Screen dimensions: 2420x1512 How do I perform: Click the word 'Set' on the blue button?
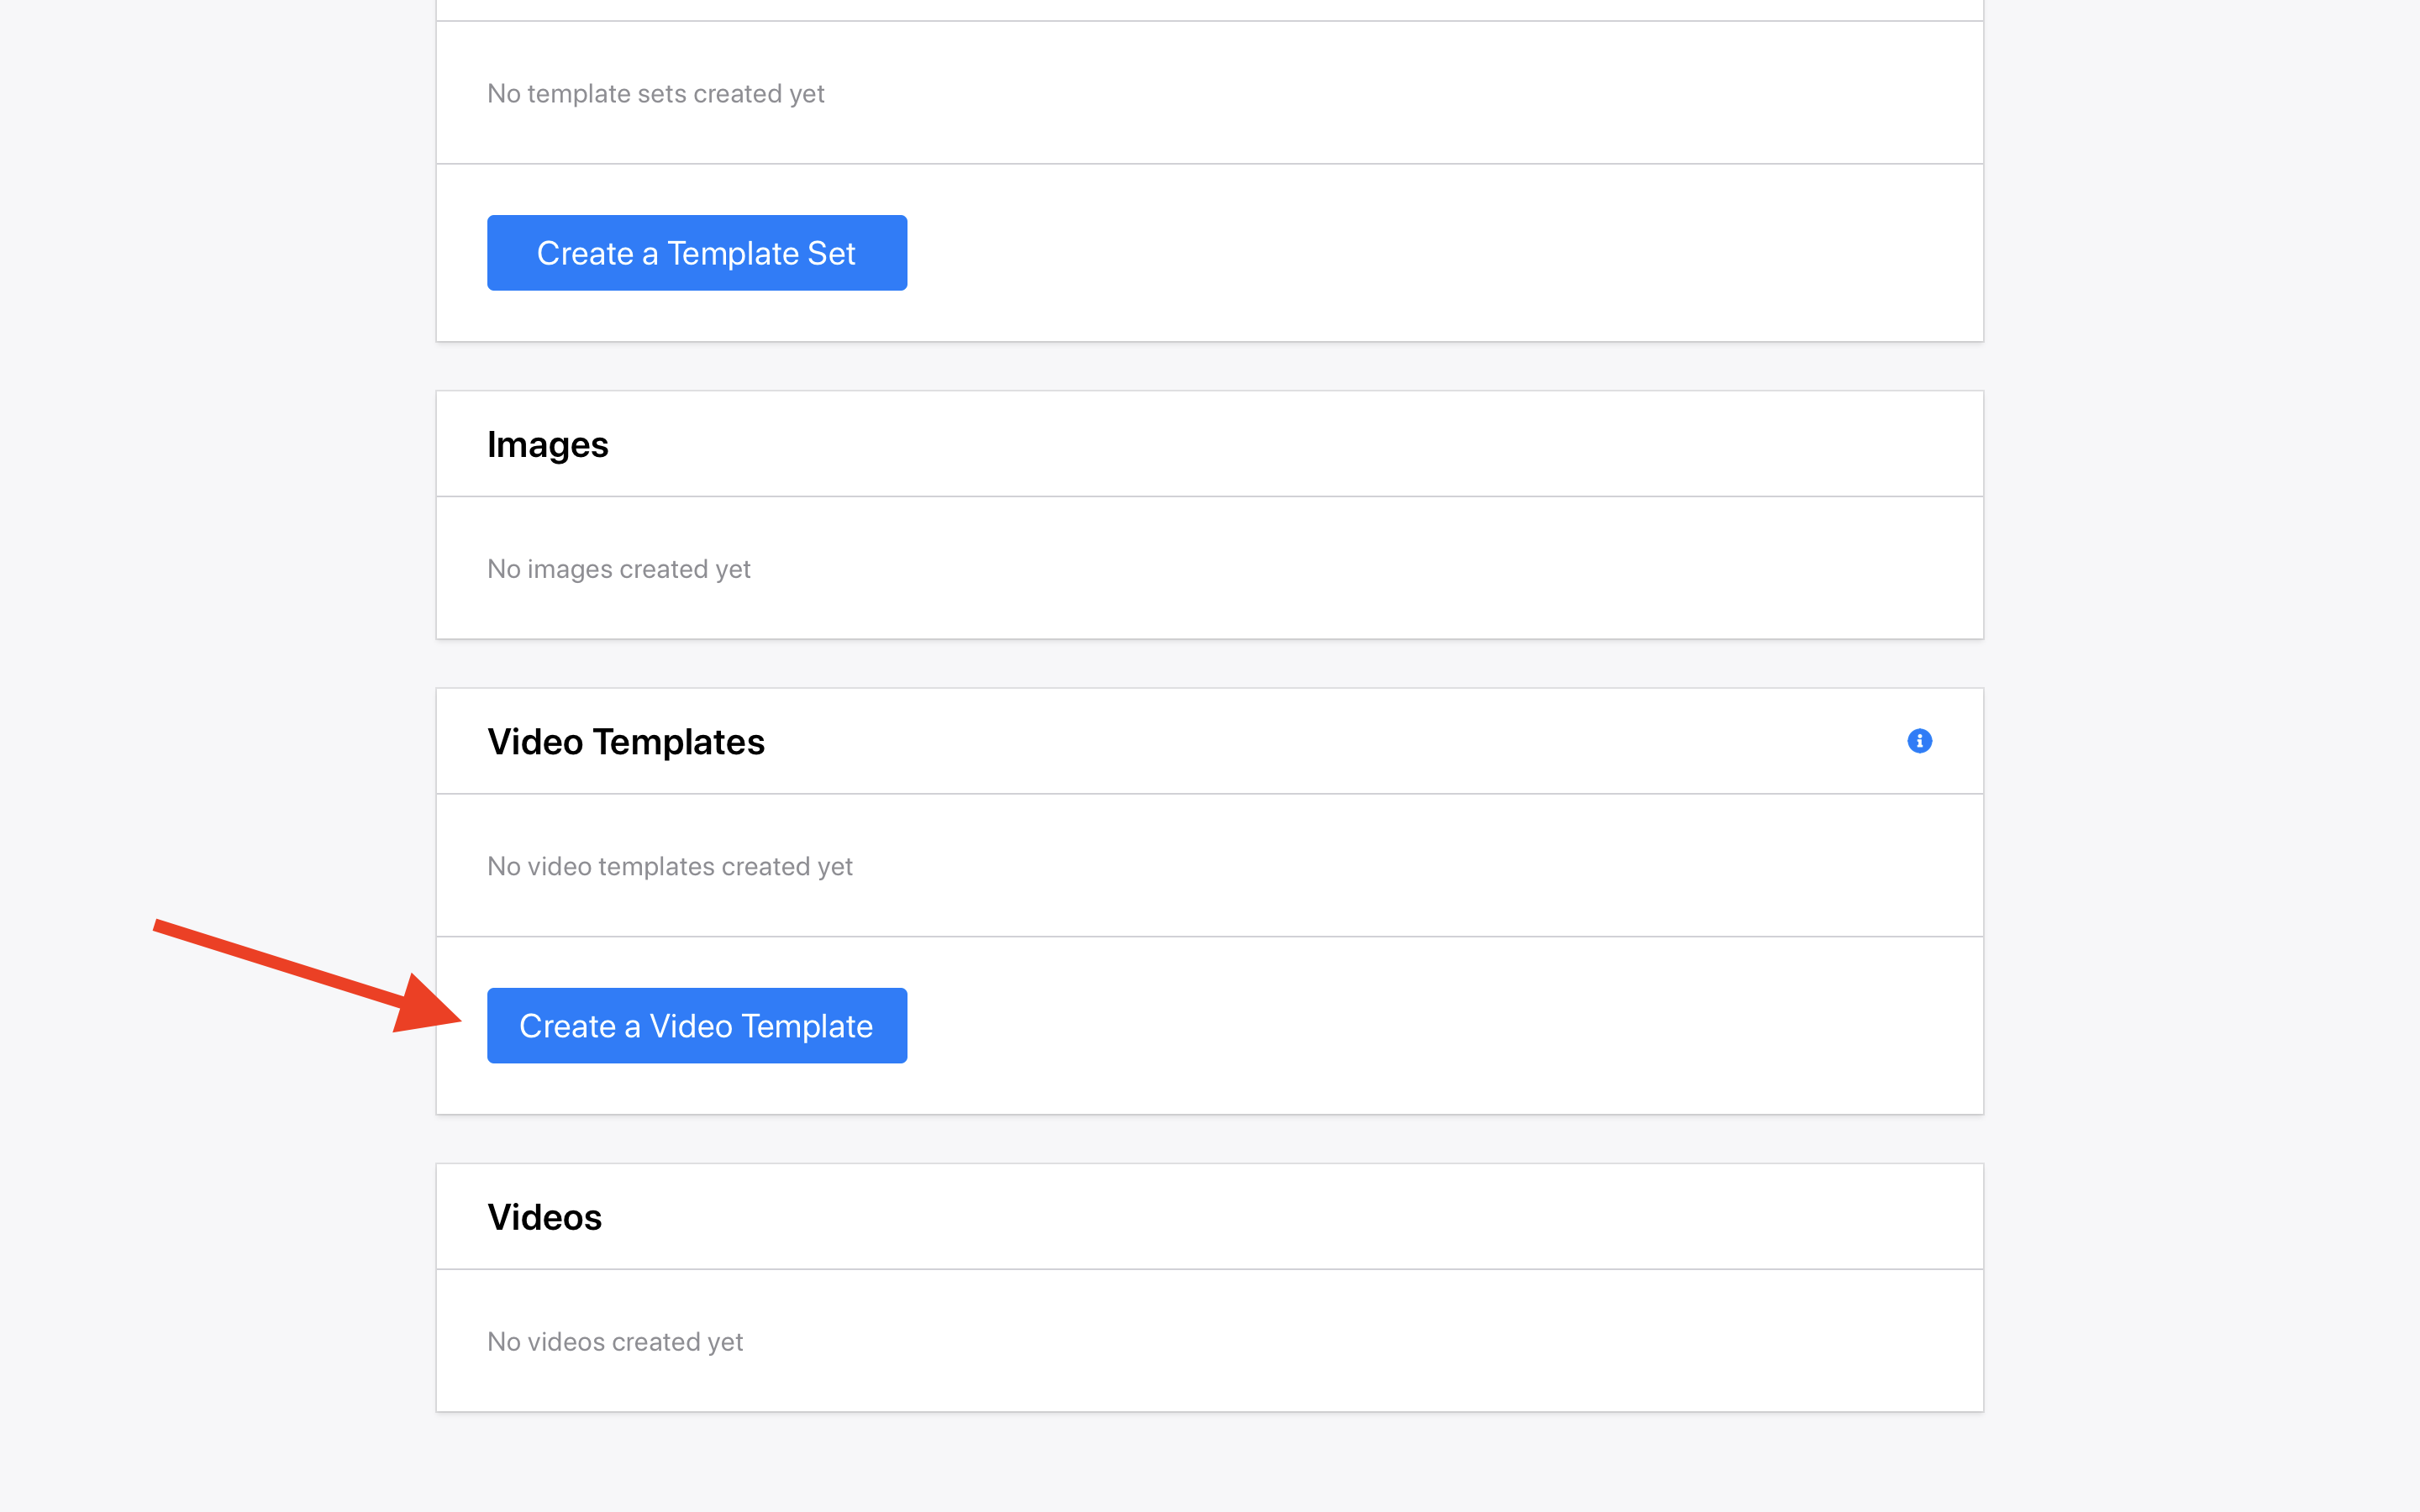(831, 253)
